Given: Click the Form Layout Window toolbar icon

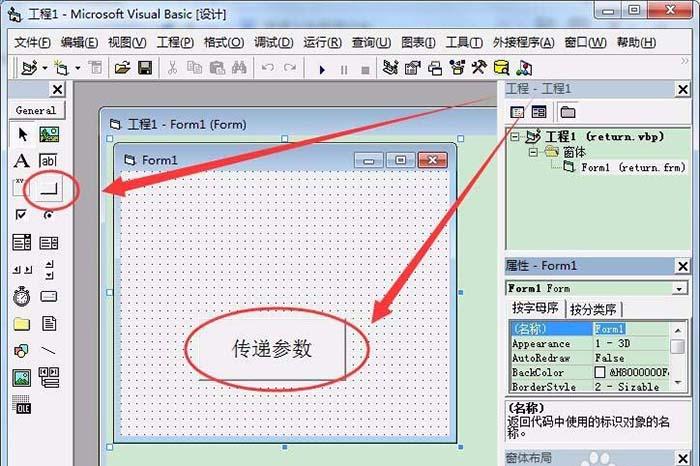Looking at the screenshot, I should (x=435, y=68).
